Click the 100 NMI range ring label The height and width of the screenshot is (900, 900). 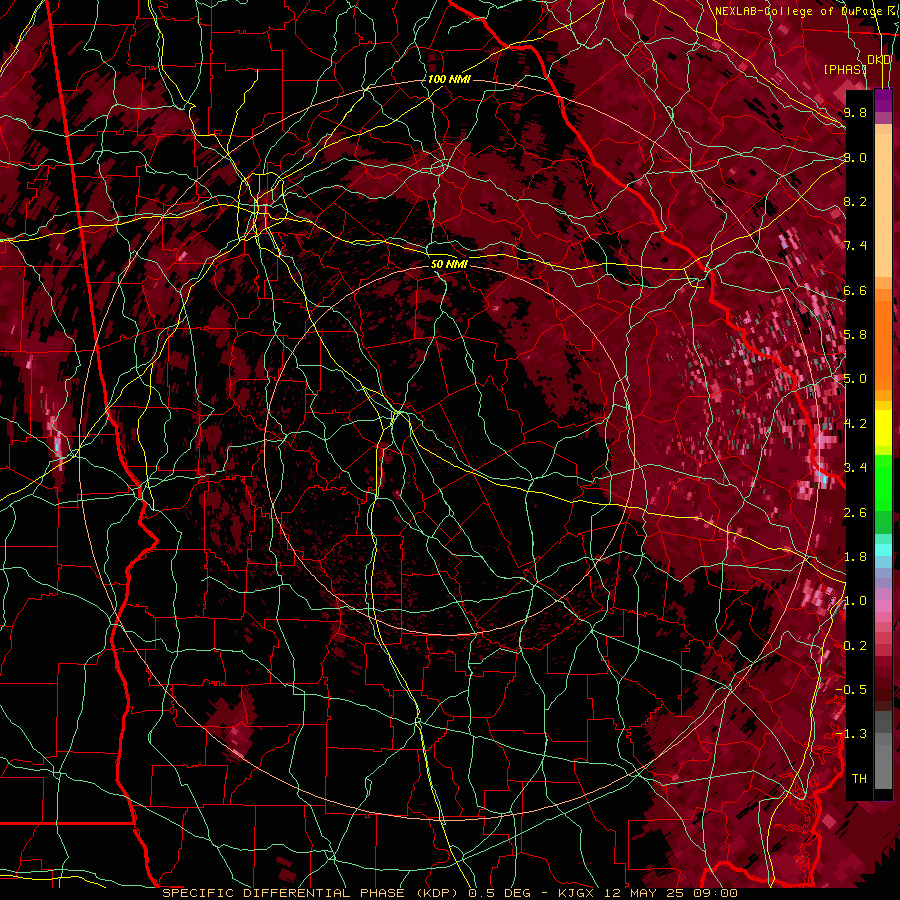coord(449,79)
